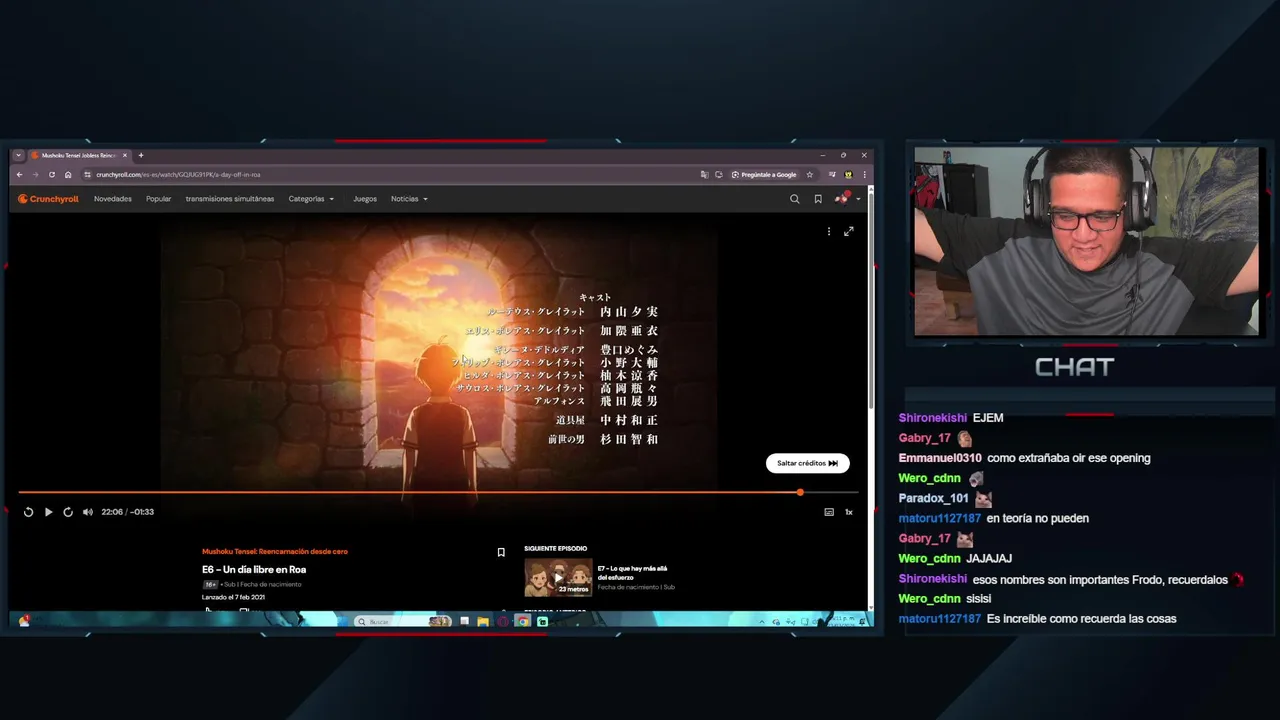
Task: Open the Juegos menu item
Action: point(365,199)
